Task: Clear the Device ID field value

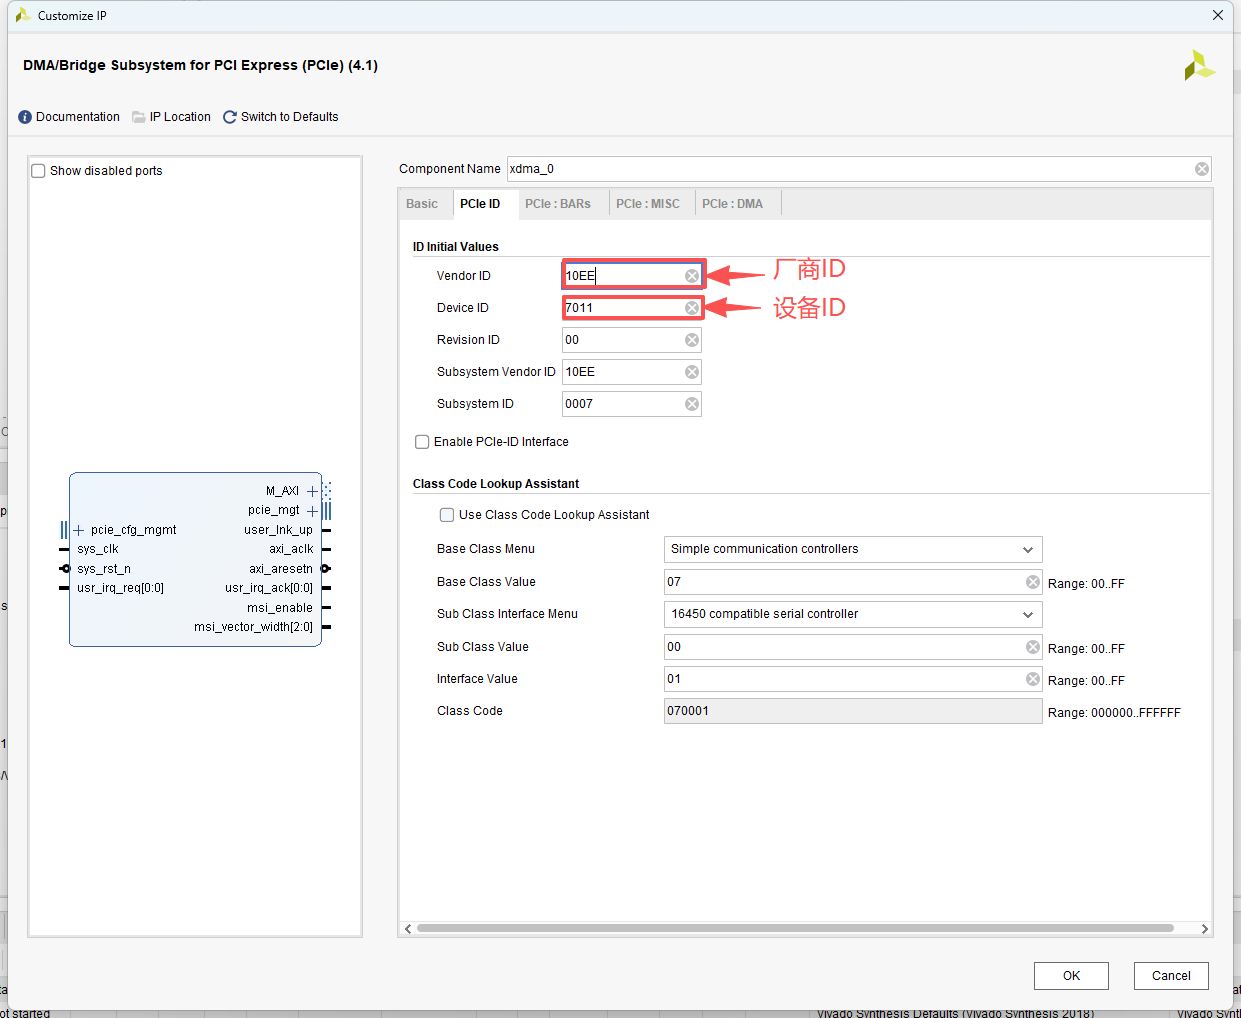Action: (x=692, y=308)
